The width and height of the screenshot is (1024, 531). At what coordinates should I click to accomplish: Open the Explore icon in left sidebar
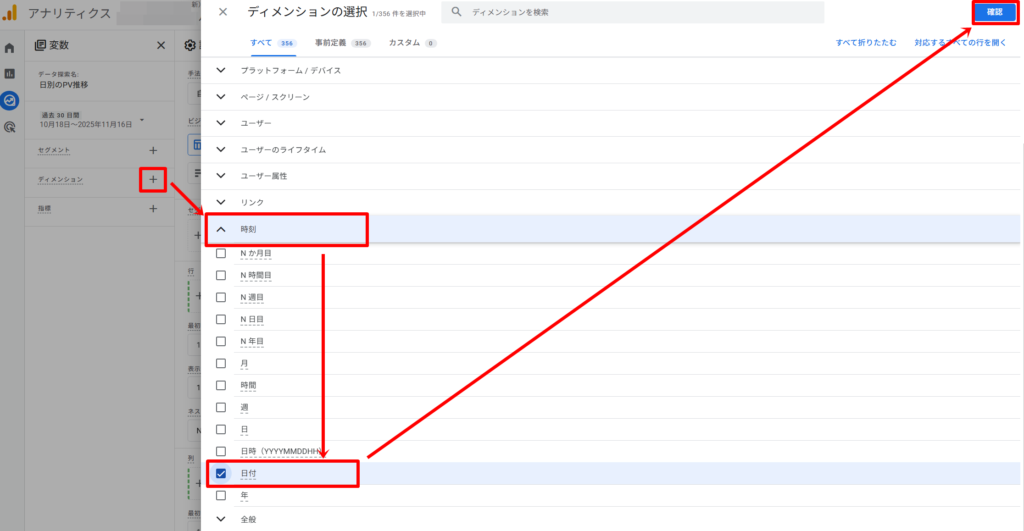(9, 101)
